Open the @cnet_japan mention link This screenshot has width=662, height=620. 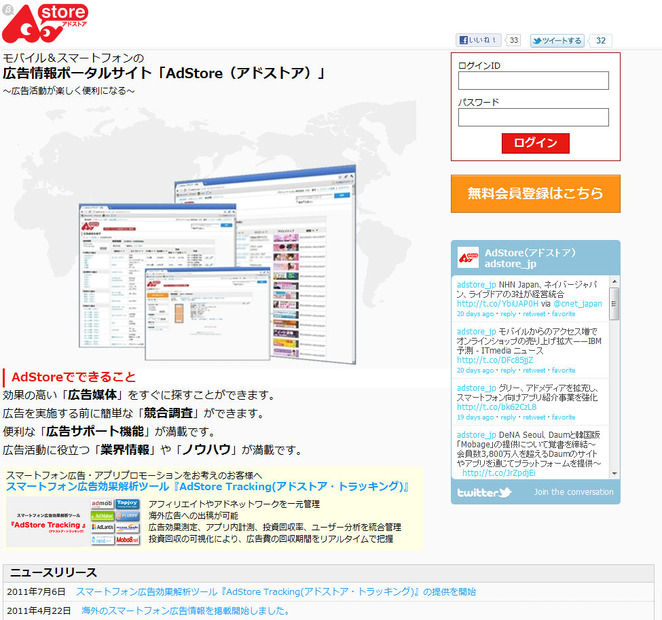[578, 303]
